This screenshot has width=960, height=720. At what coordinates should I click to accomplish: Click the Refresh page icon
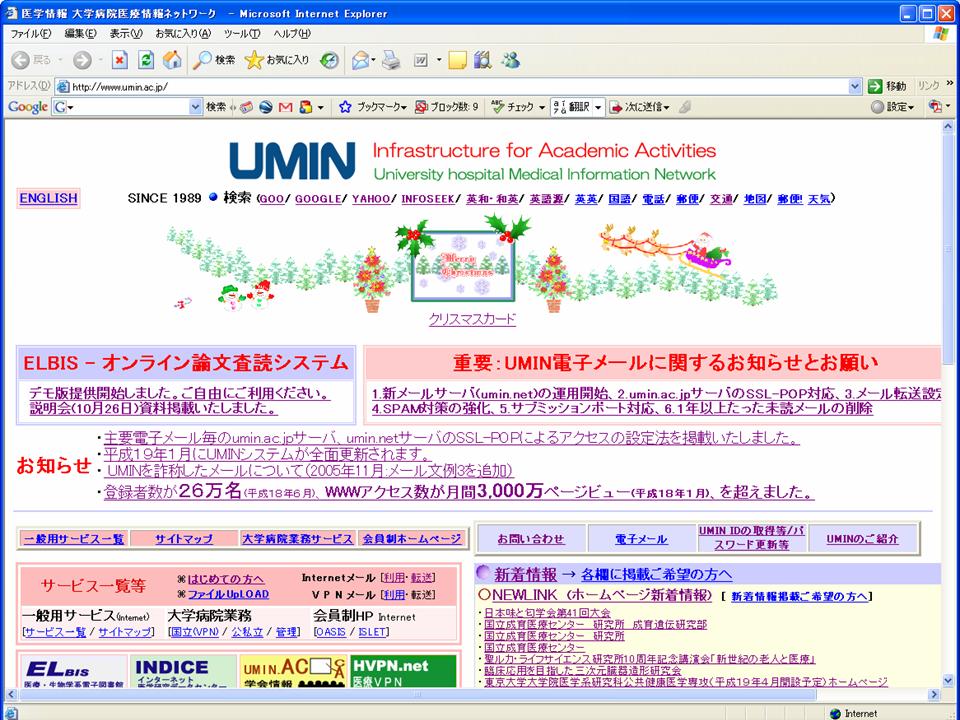click(146, 60)
